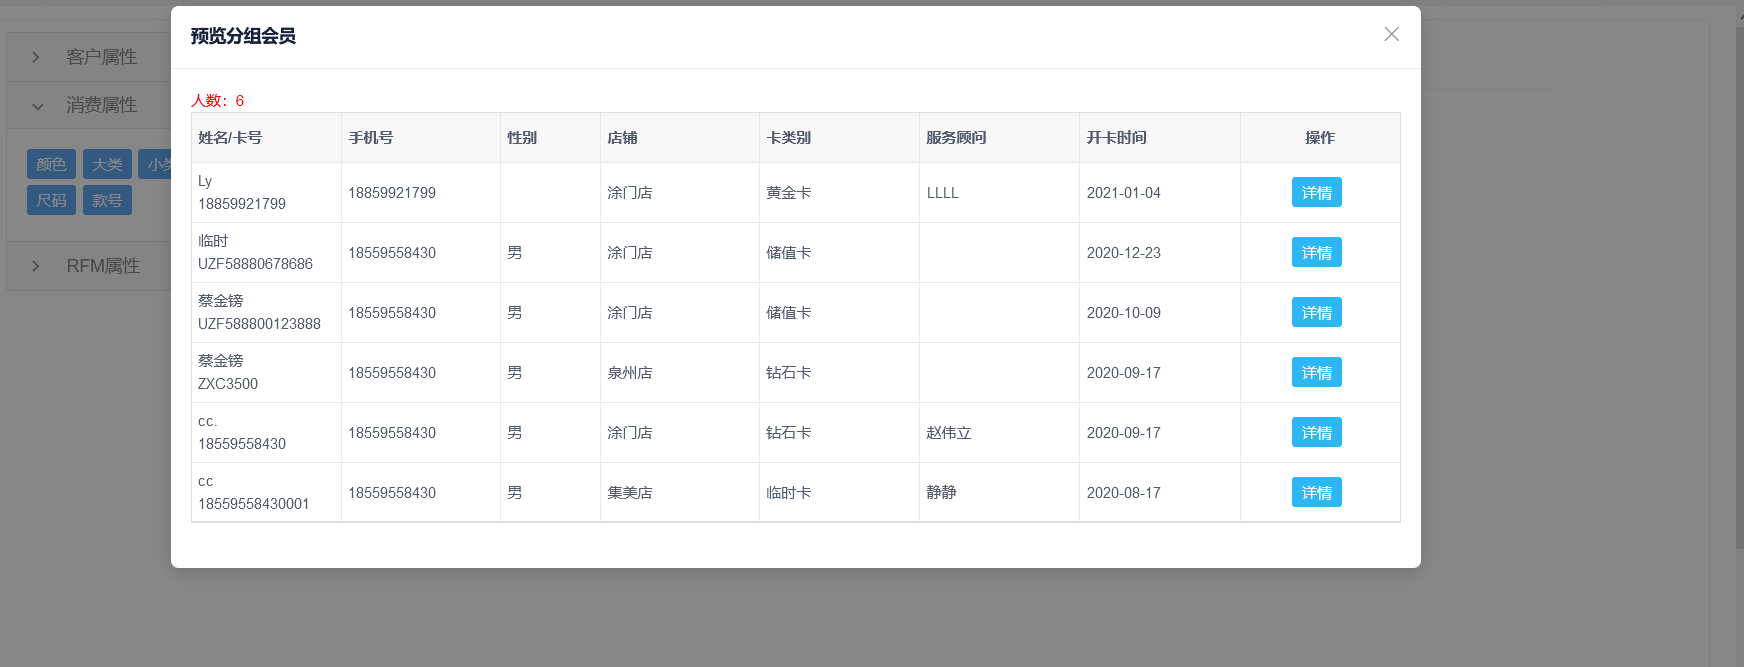This screenshot has width=1744, height=667.
Task: Click the 赵伟立 advisor cell
Action: click(949, 433)
